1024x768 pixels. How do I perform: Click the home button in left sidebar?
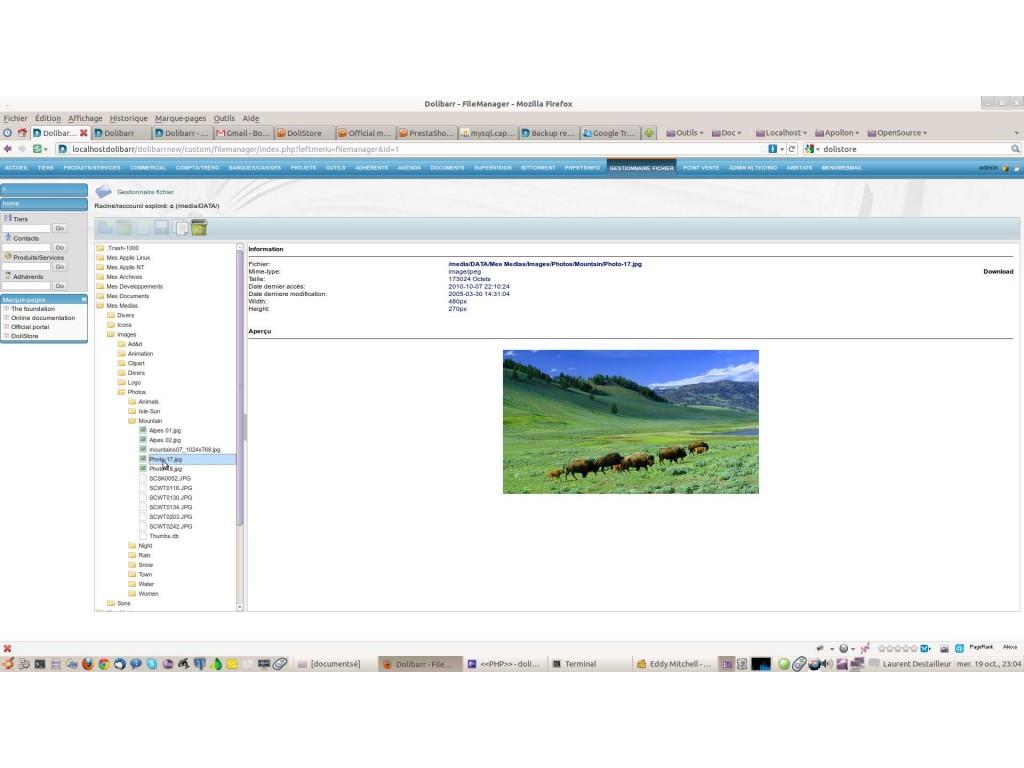44,204
